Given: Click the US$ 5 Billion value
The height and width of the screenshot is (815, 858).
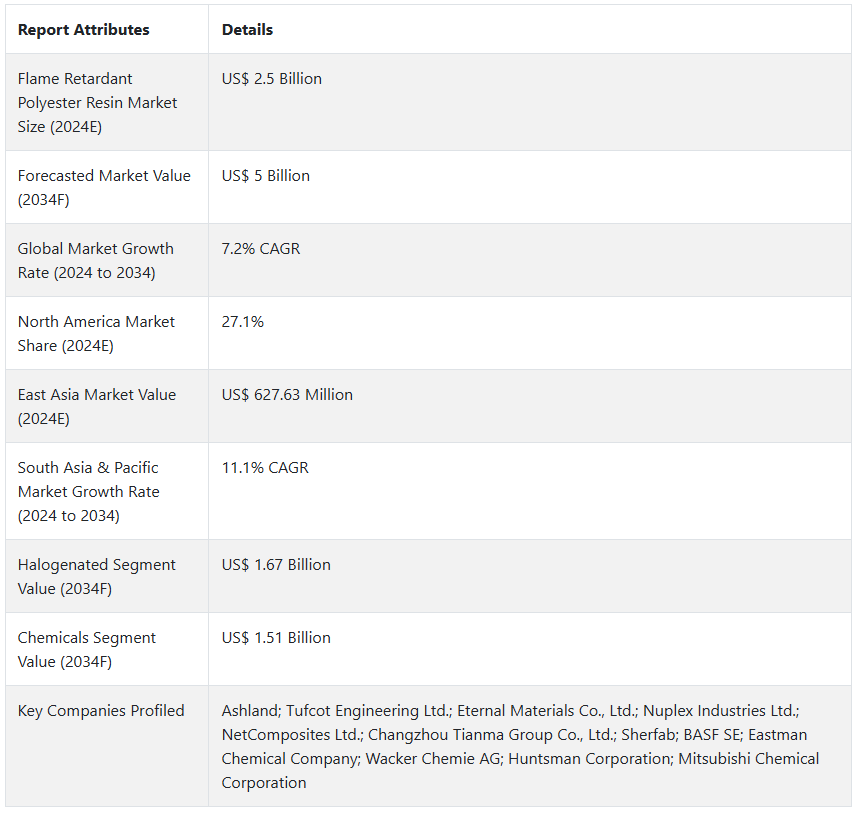Looking at the screenshot, I should (x=266, y=176).
